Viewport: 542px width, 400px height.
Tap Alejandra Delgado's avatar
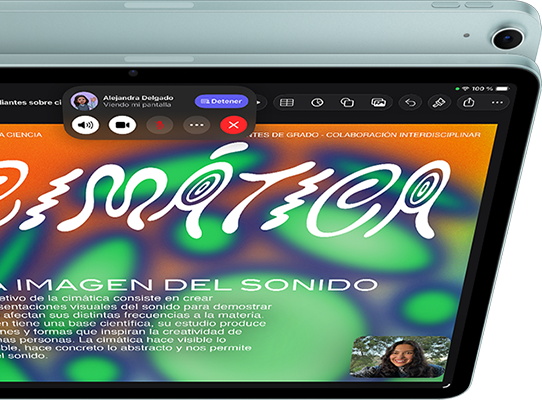84,101
